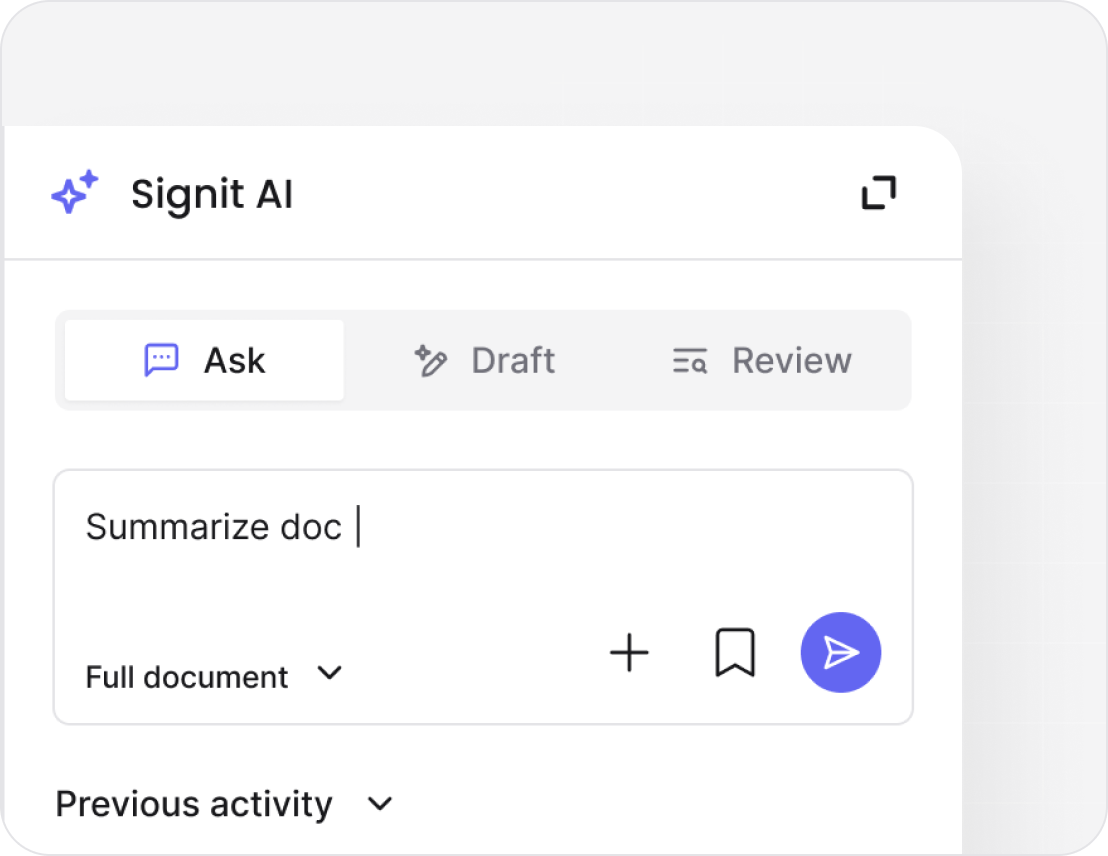The height and width of the screenshot is (856, 1108).
Task: Click the plus icon to add an attachment
Action: tap(629, 653)
